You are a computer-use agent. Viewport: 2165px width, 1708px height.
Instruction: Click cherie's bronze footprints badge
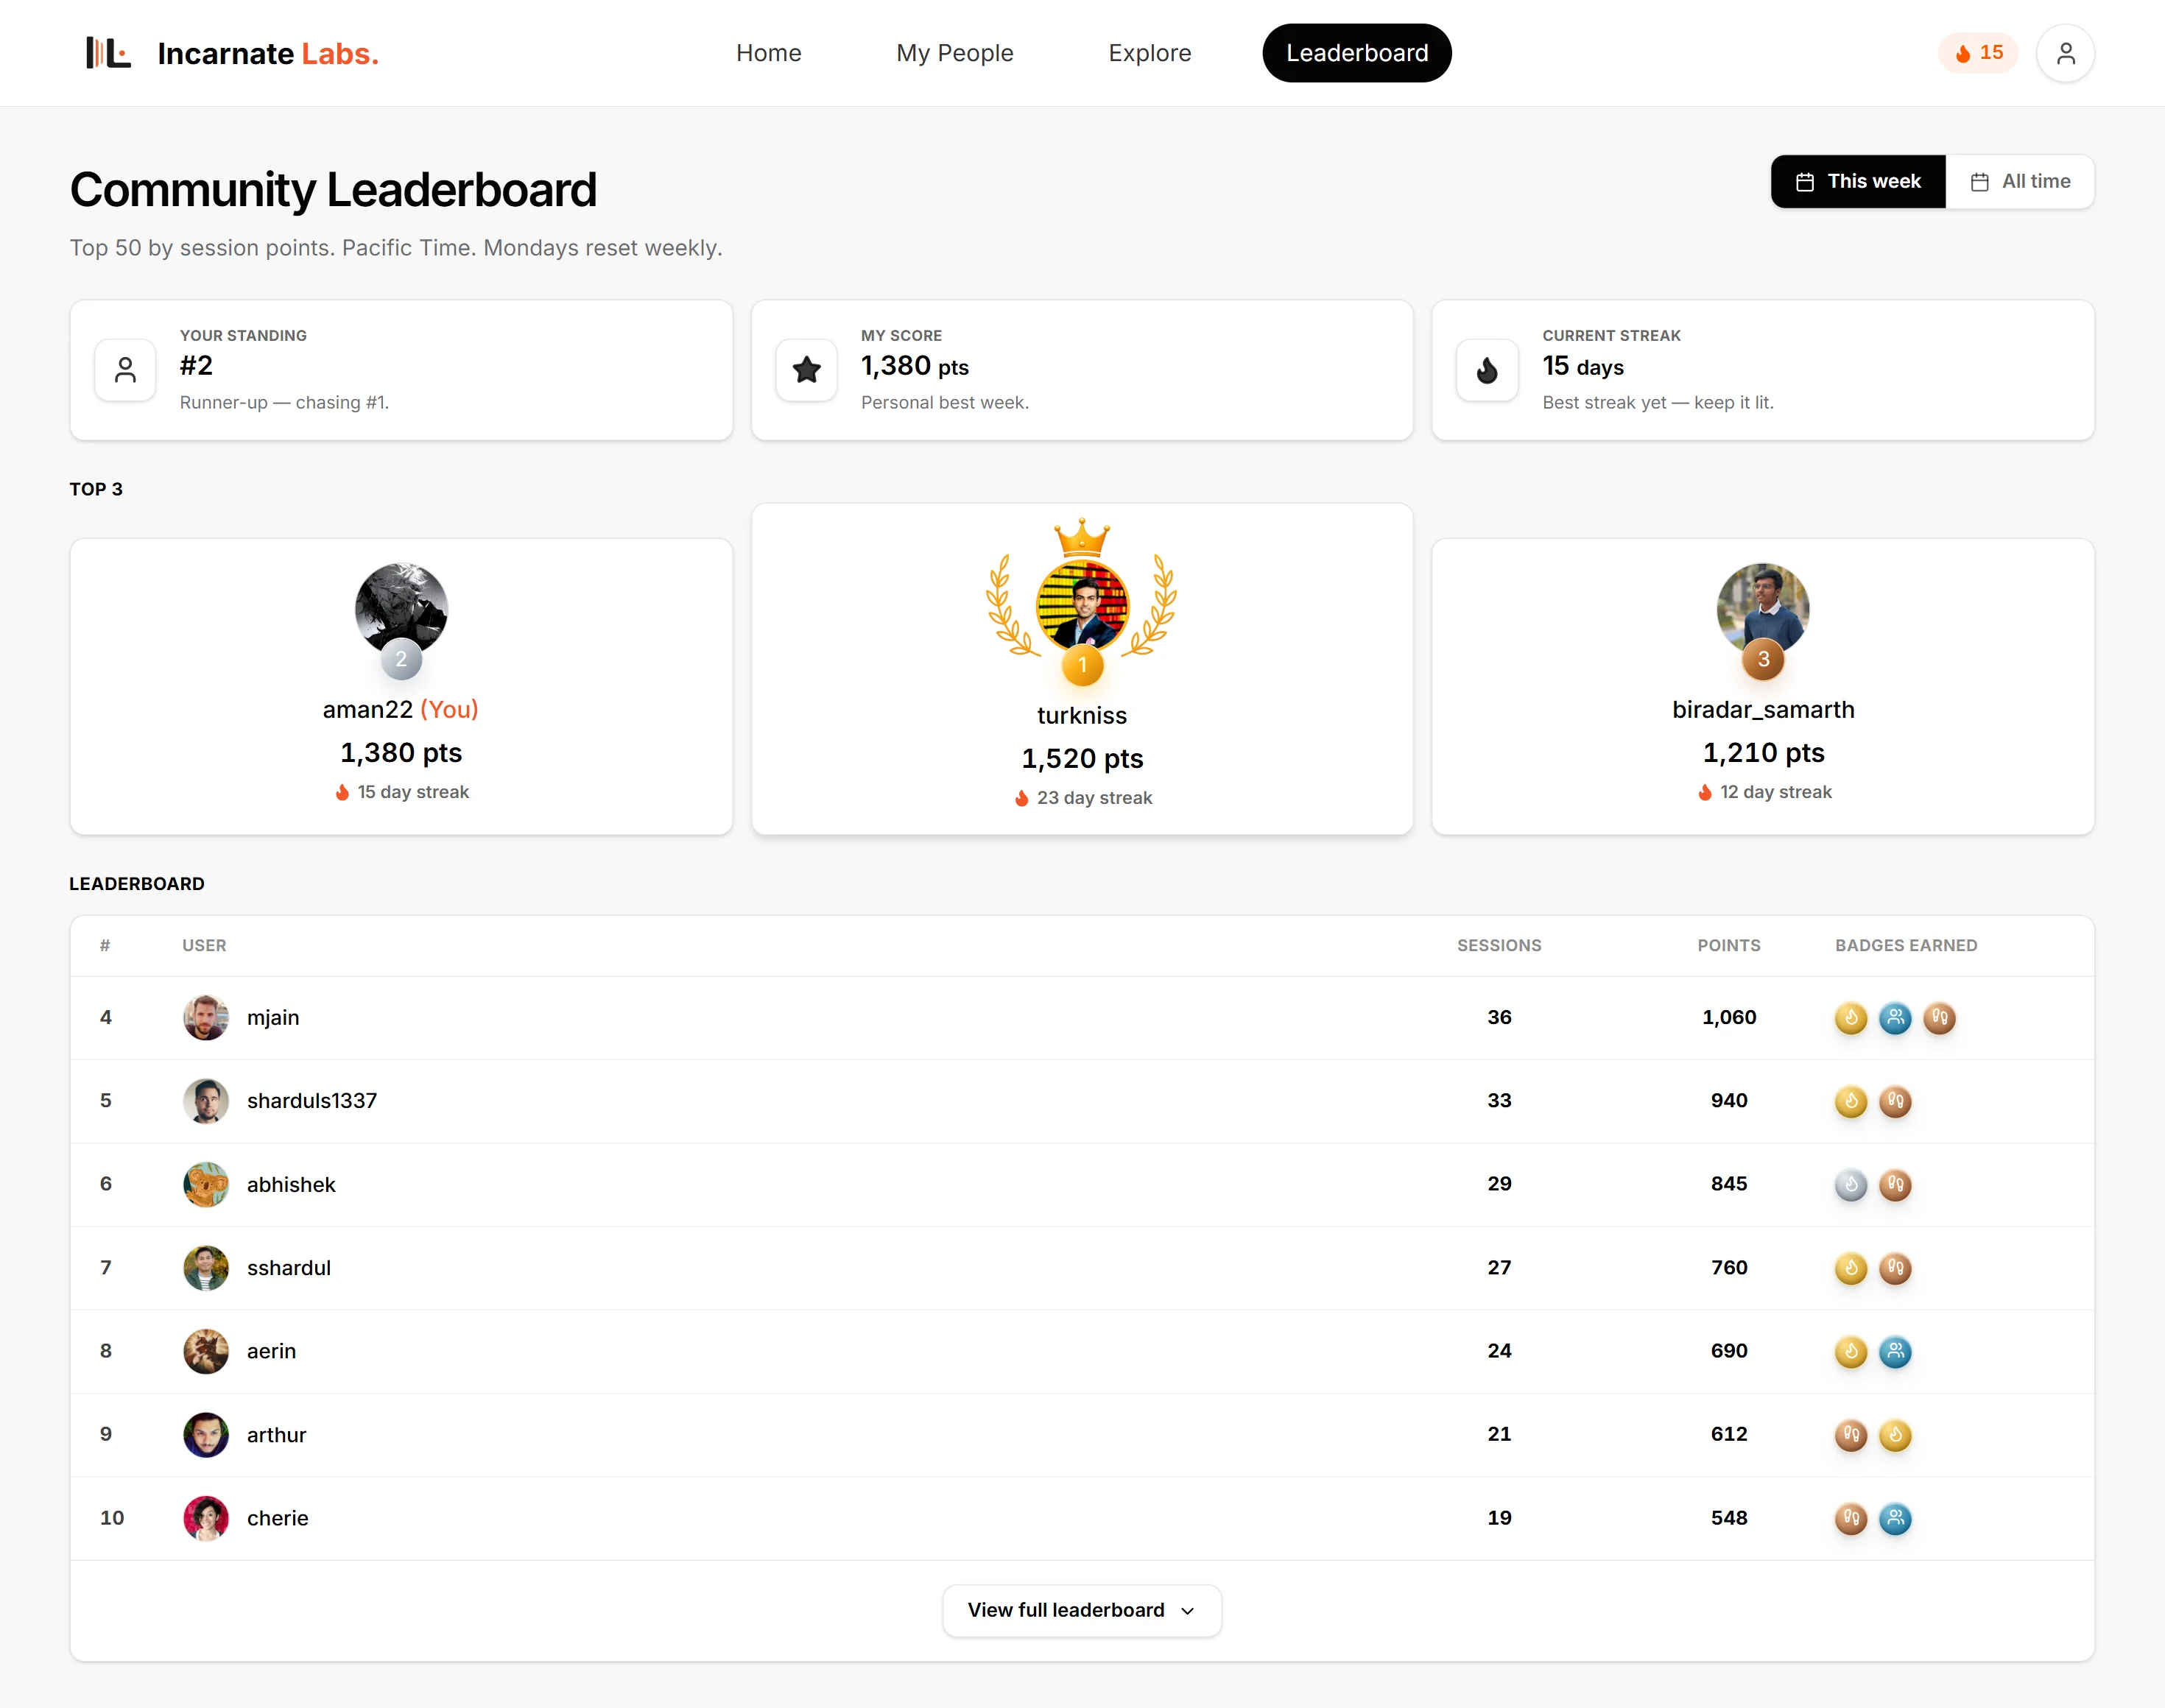pyautogui.click(x=1851, y=1519)
